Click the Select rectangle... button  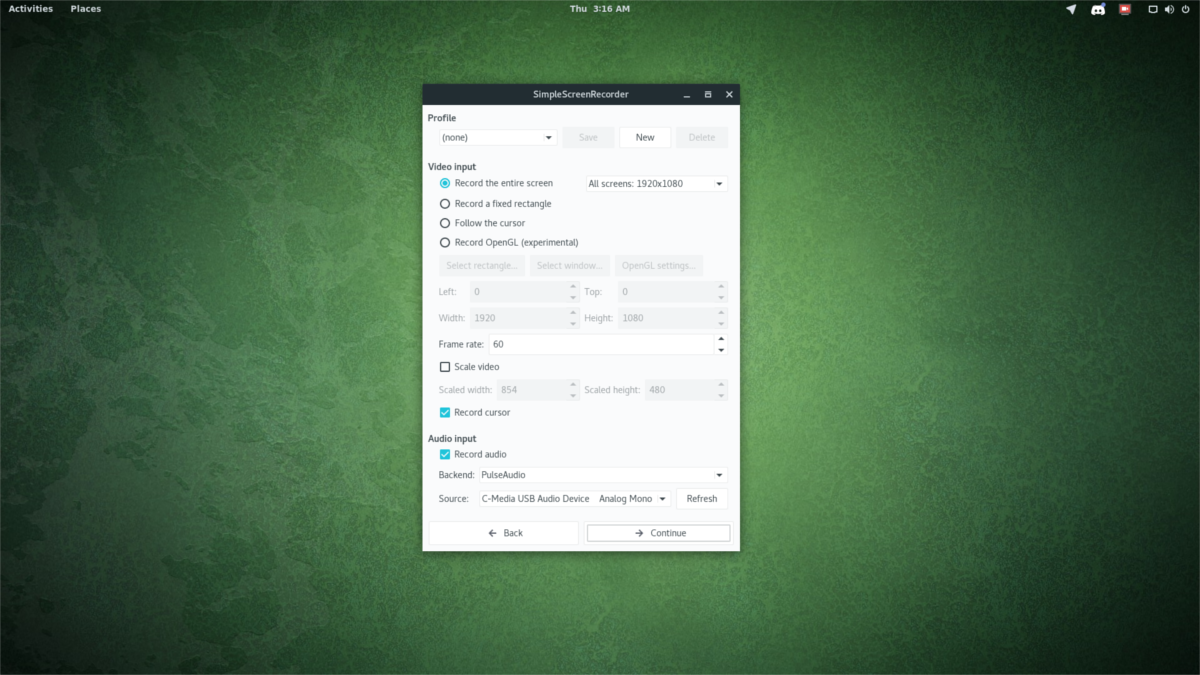click(482, 265)
